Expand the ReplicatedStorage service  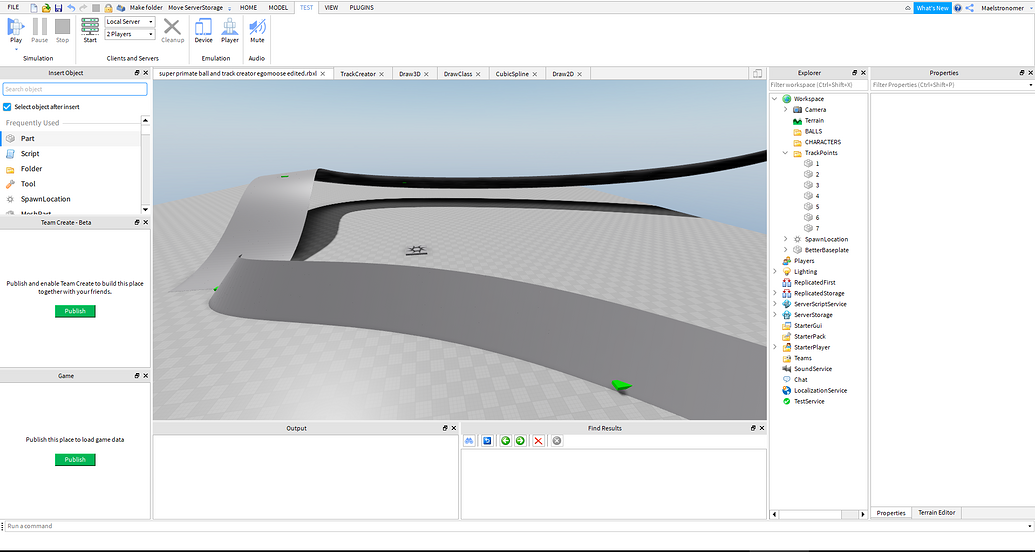[x=774, y=293]
